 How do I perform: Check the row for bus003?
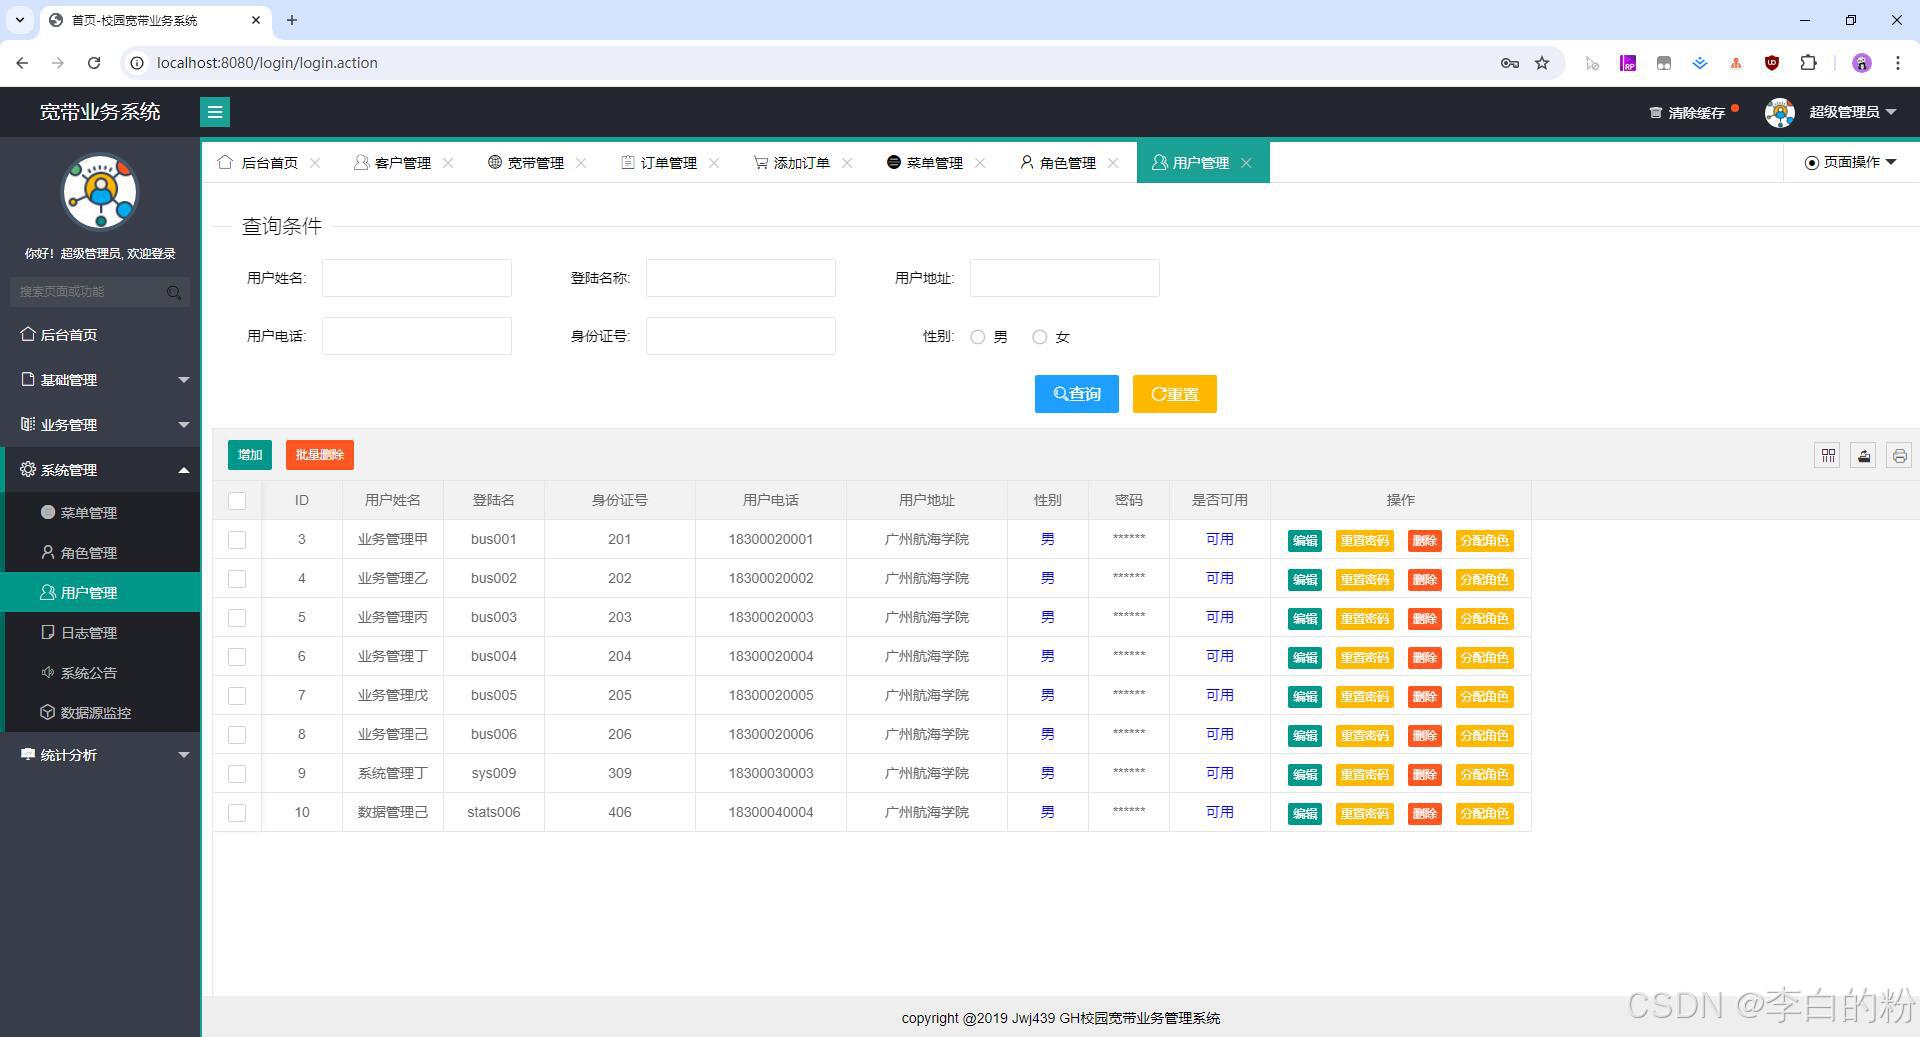point(237,618)
